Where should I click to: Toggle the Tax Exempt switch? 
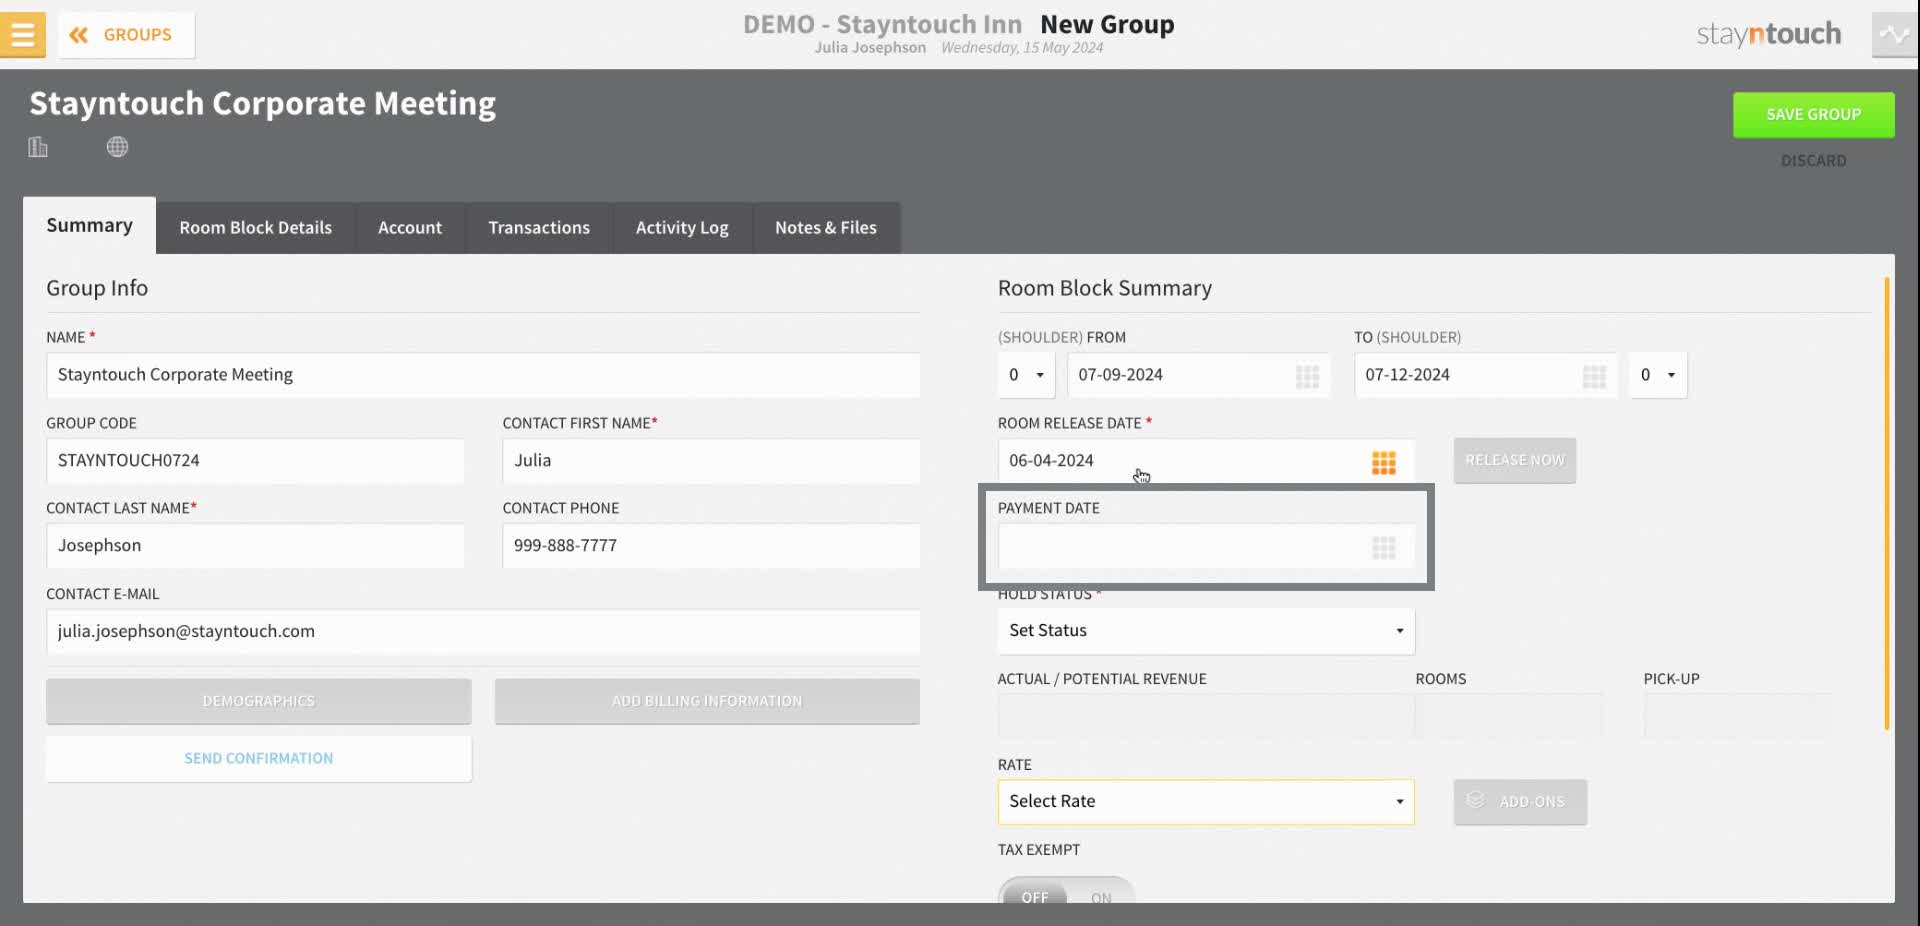click(1066, 891)
